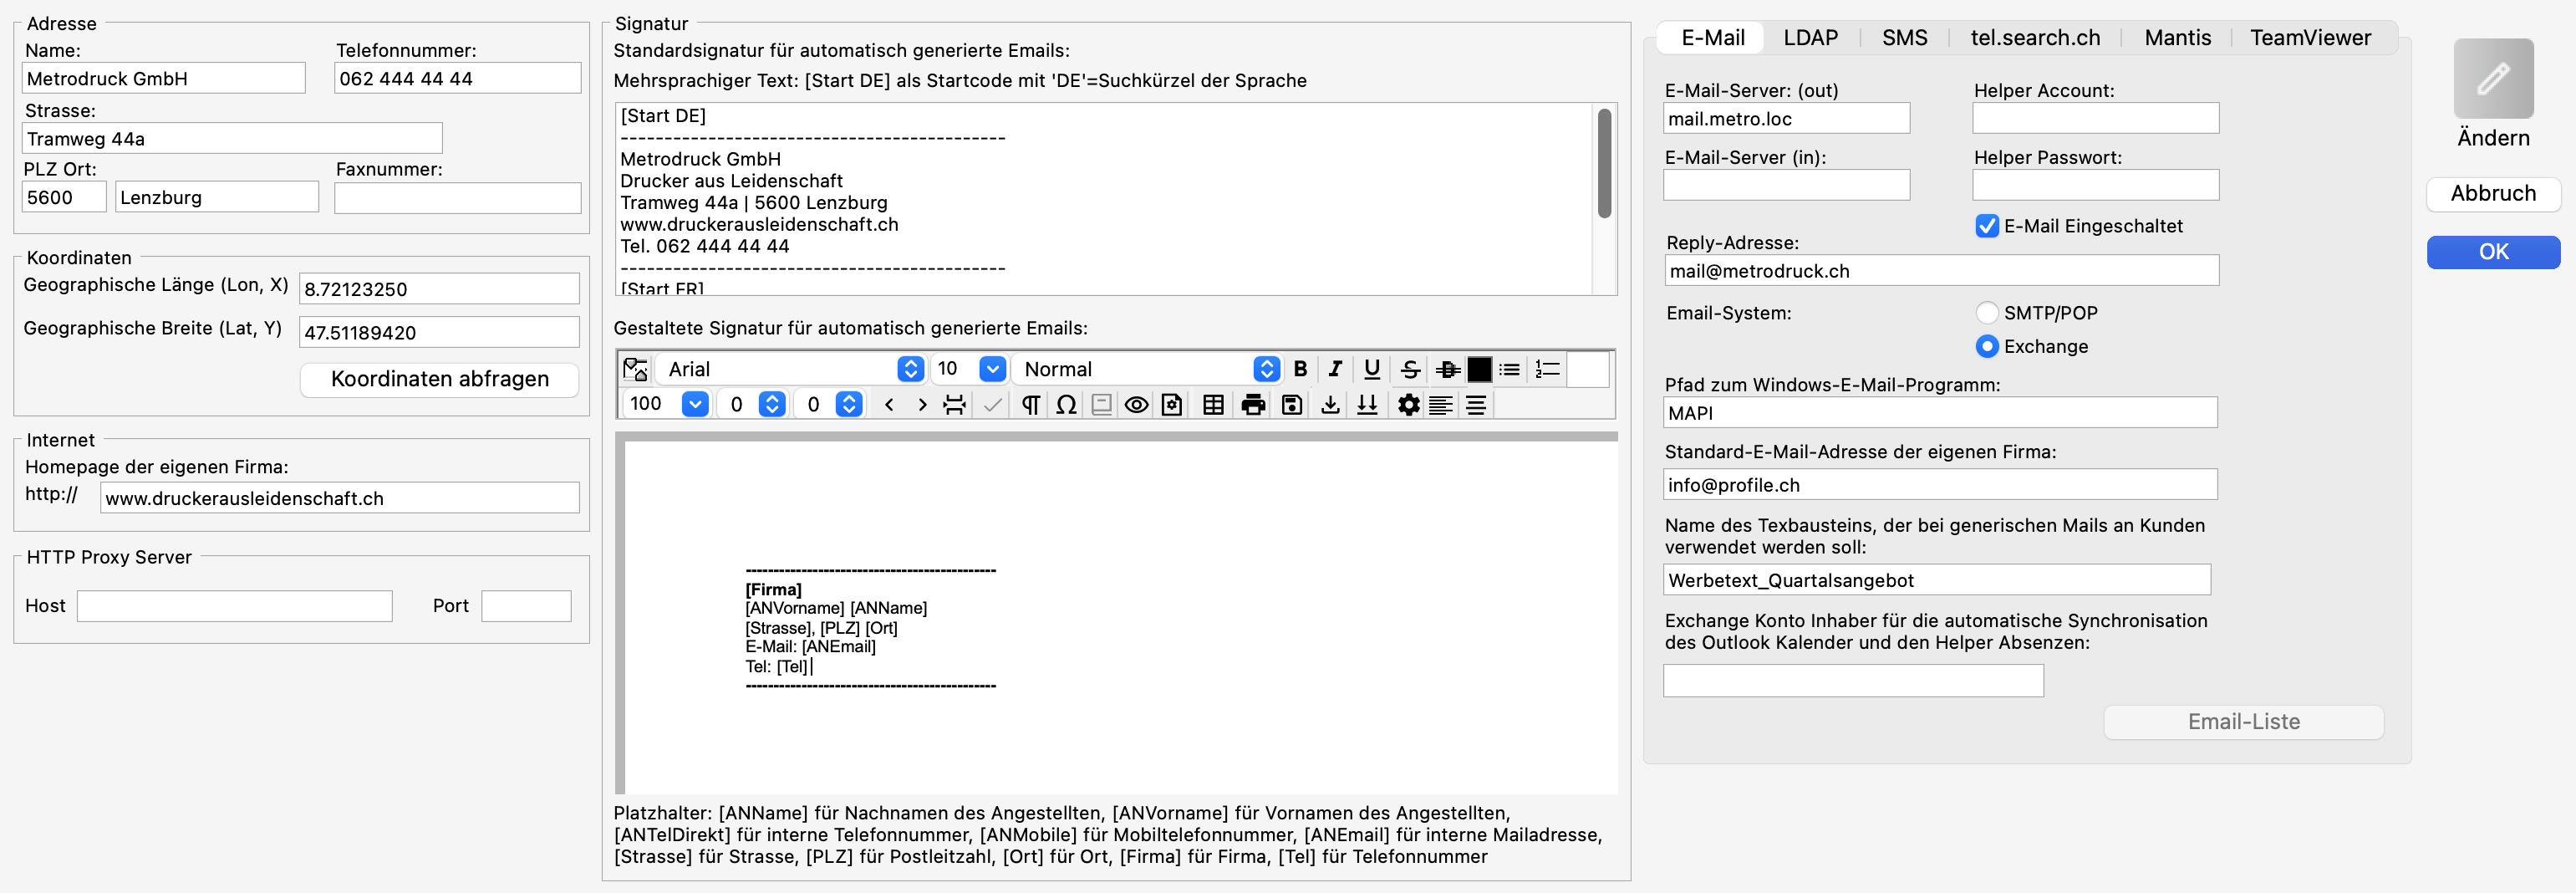Print the signature with printer icon
The width and height of the screenshot is (2576, 893).
tap(1252, 405)
